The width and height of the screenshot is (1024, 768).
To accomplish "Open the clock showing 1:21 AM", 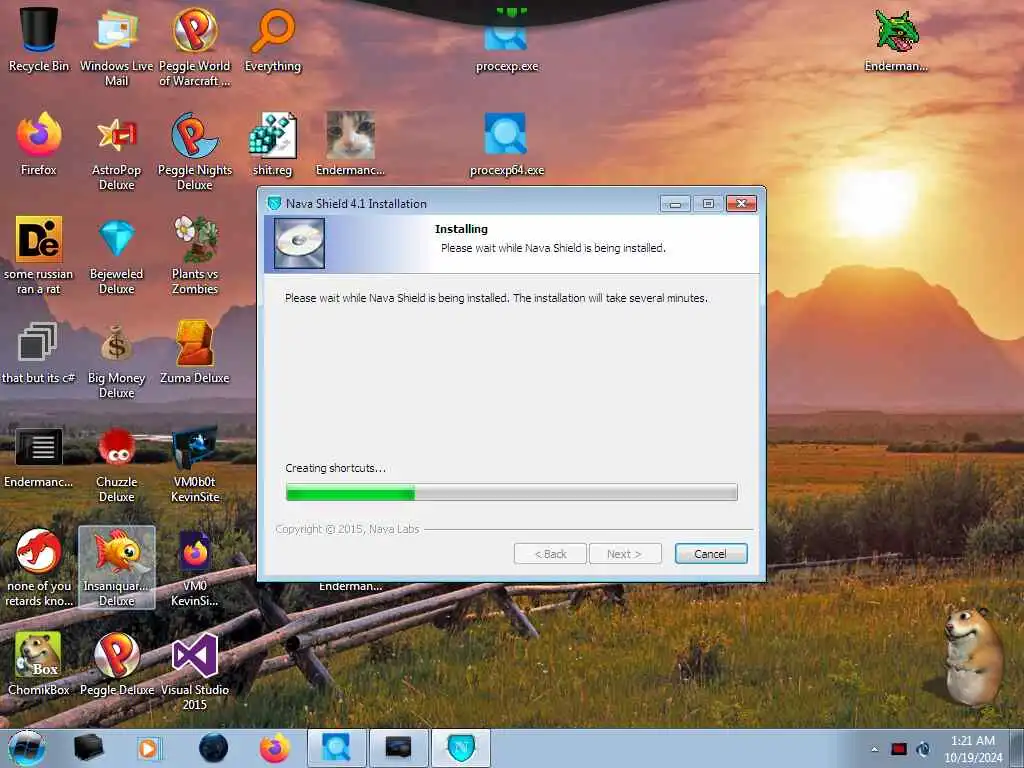I will [x=973, y=749].
